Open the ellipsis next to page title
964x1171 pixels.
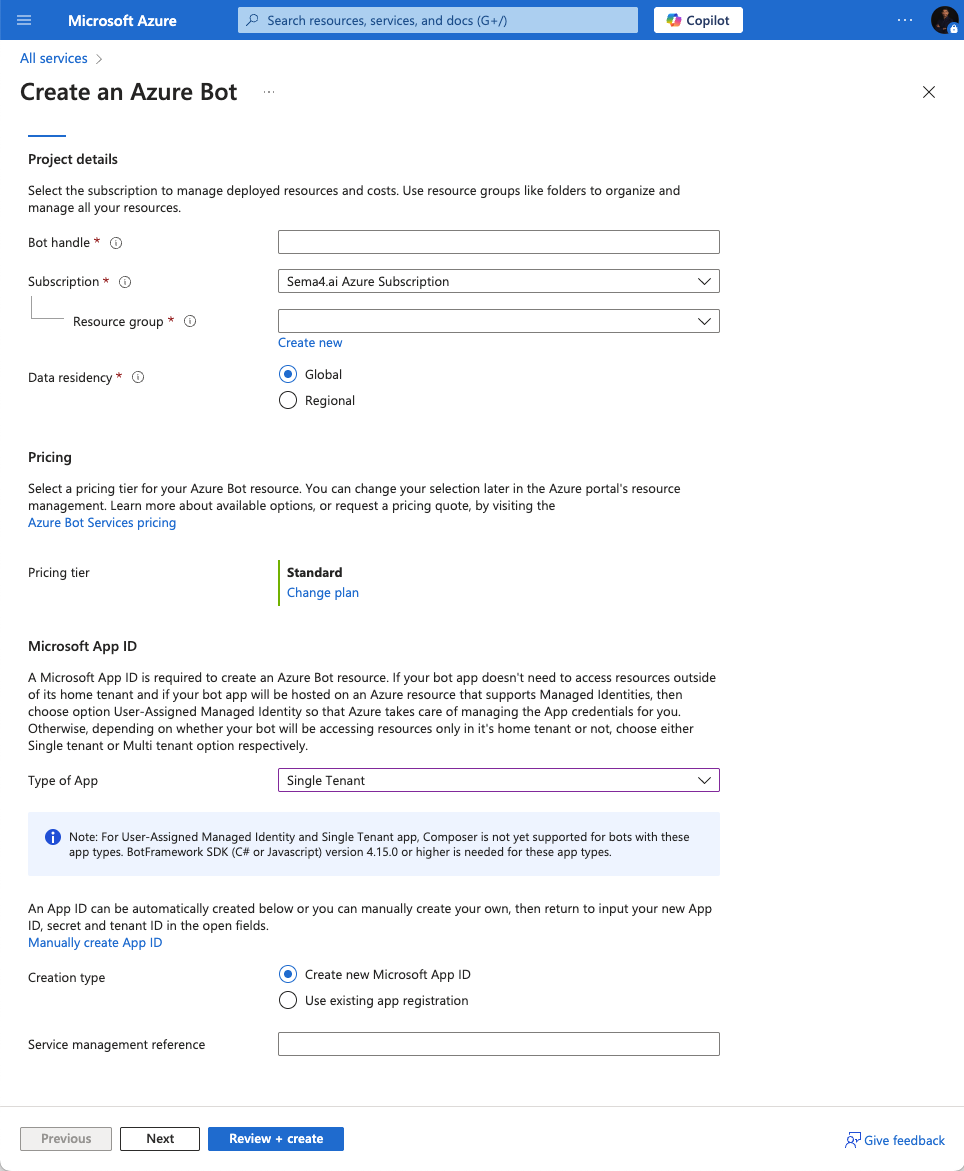pos(269,92)
